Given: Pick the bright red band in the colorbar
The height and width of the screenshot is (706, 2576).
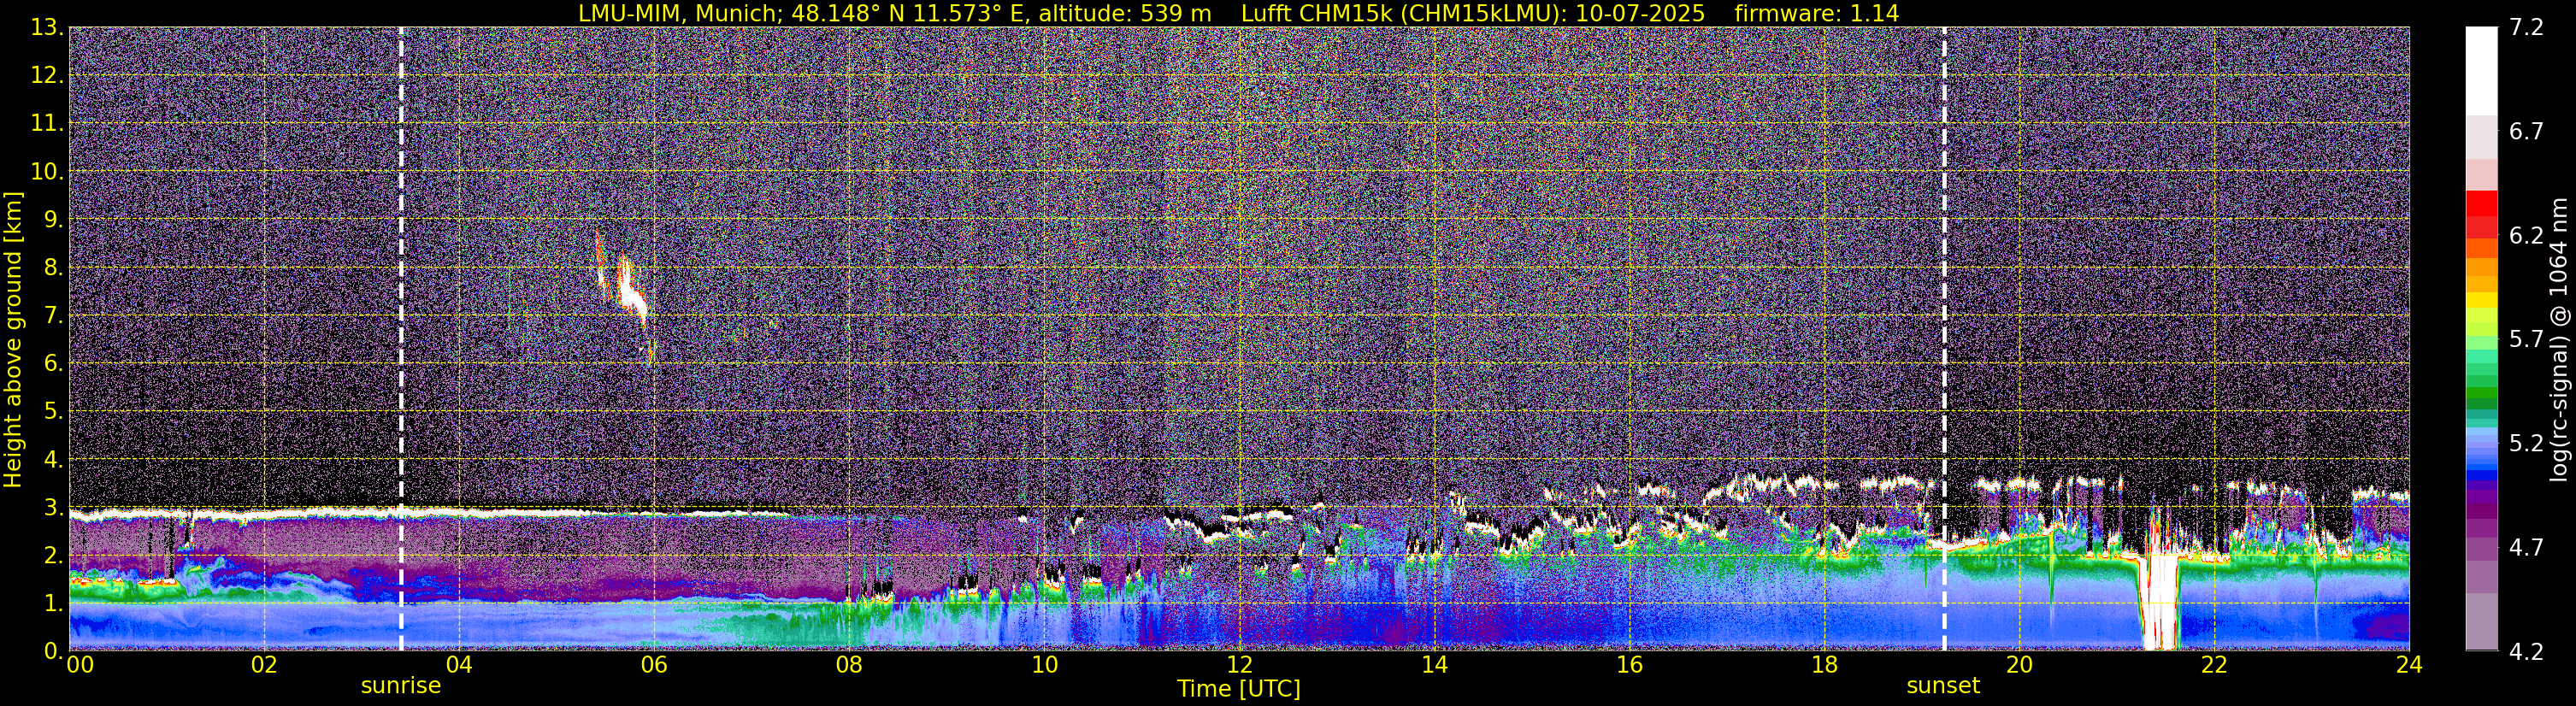Looking at the screenshot, I should 2481,203.
